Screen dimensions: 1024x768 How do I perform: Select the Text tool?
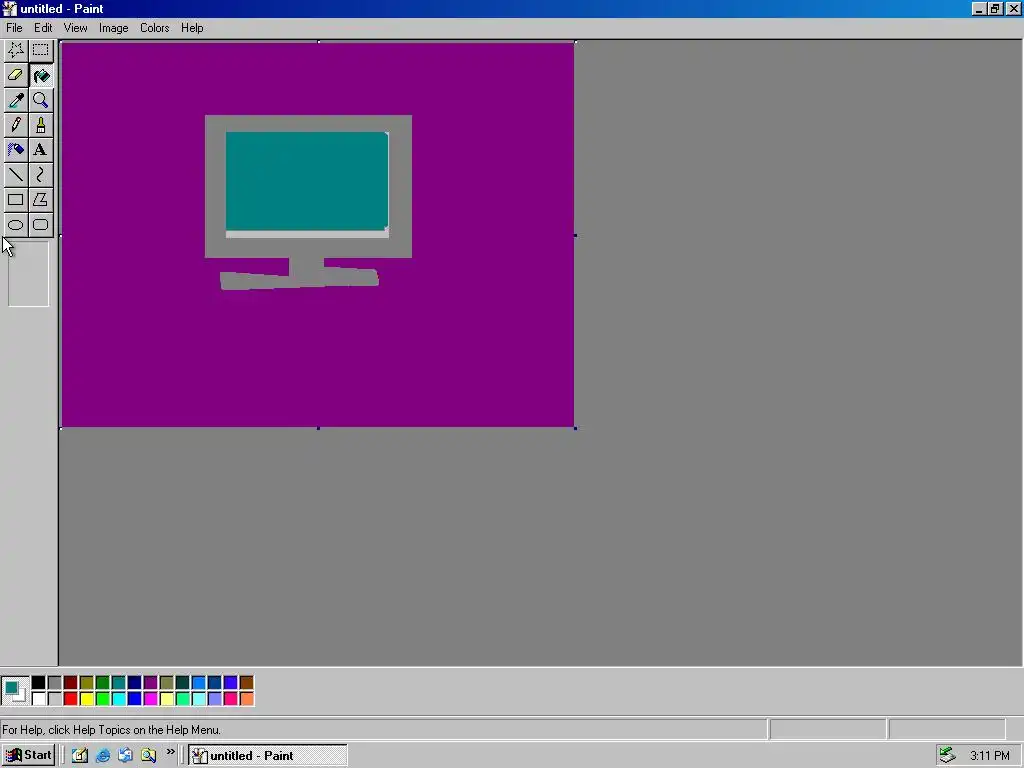40,150
